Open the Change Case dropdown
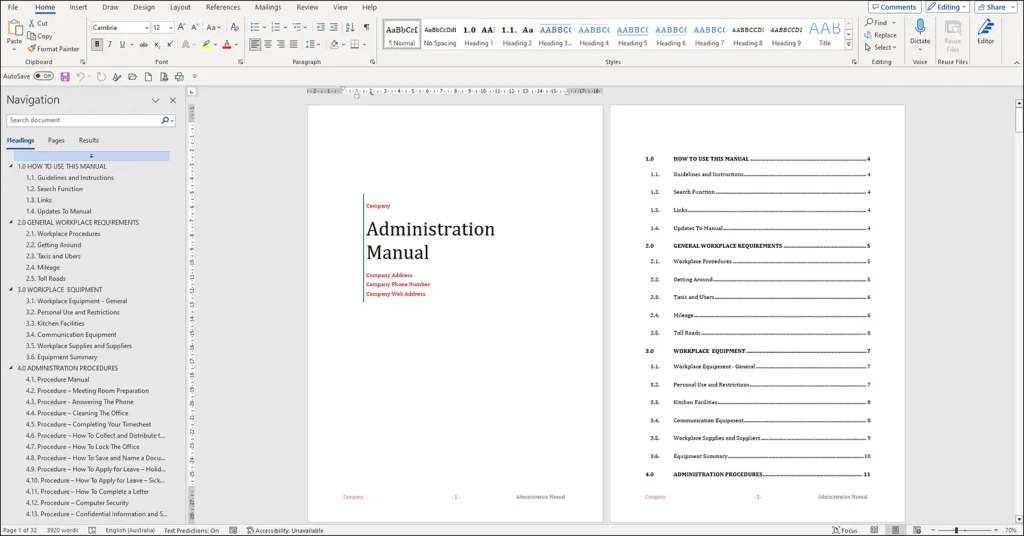 (x=213, y=27)
